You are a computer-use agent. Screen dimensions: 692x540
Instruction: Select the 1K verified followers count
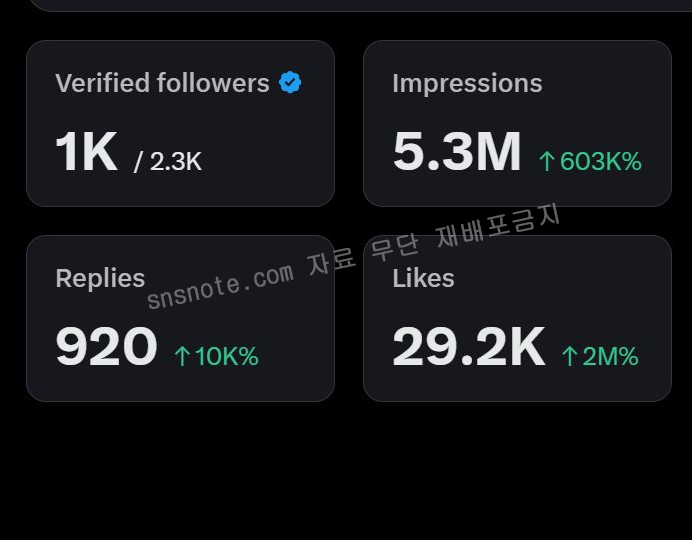click(x=86, y=151)
